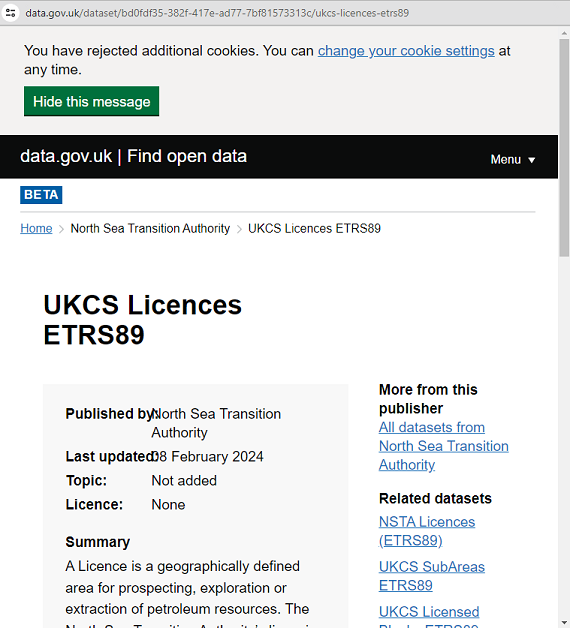This screenshot has height=628, width=570.
Task: Click the Summary heading
Action: pyautogui.click(x=98, y=542)
